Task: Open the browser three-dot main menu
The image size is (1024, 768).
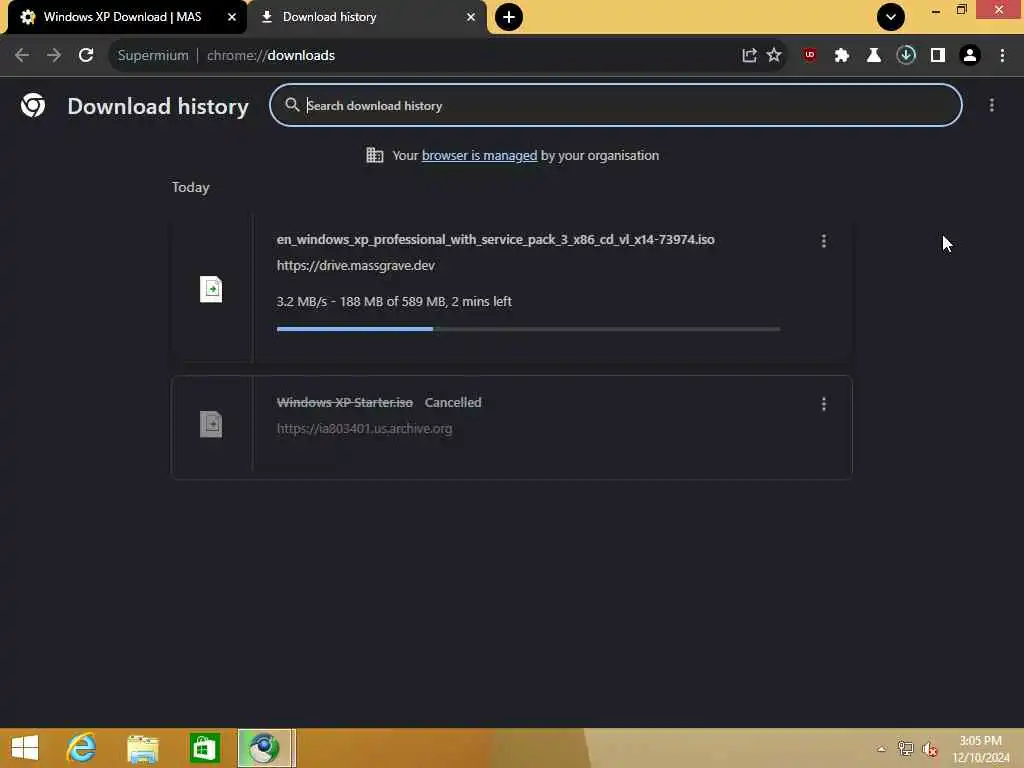Action: 1002,56
